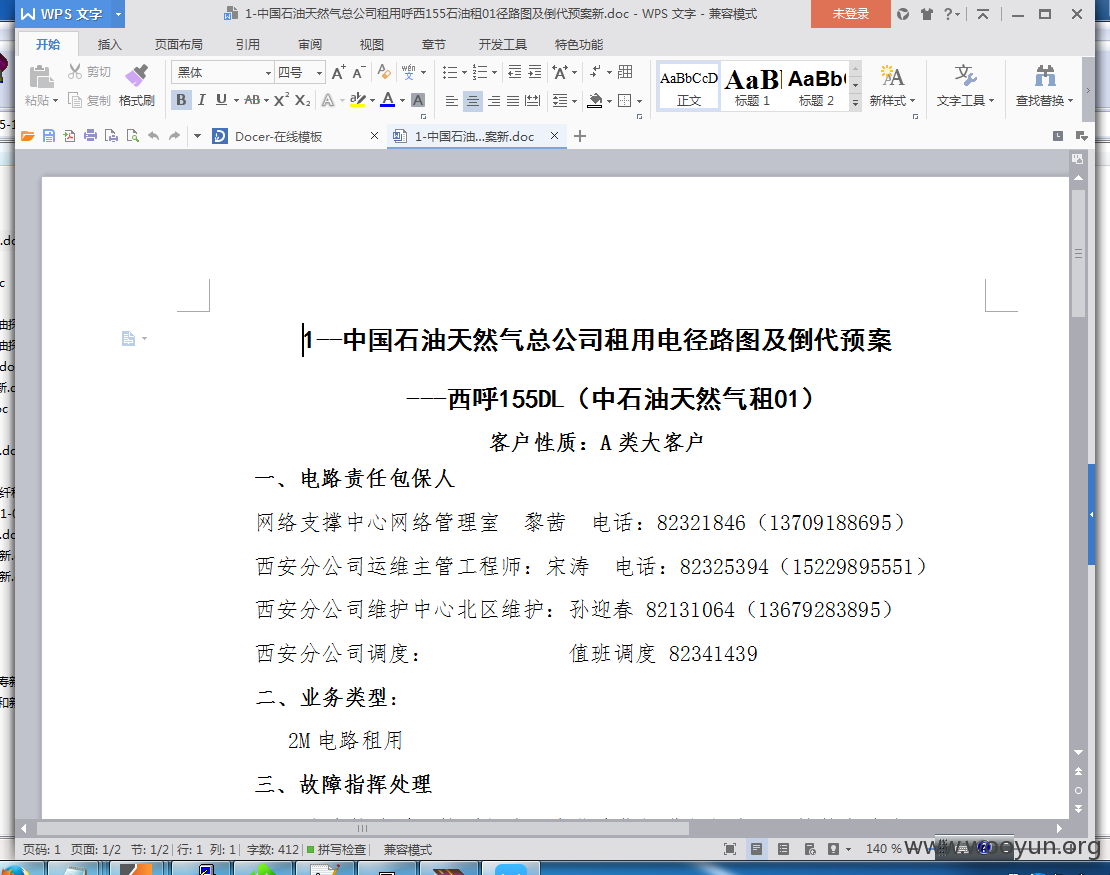Switch to outline view in status bar

tap(784, 849)
